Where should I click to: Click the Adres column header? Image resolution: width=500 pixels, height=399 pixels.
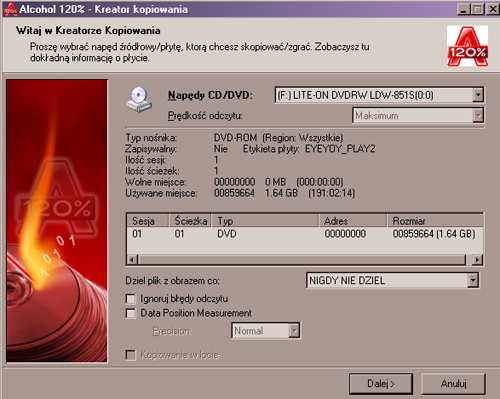coord(353,221)
